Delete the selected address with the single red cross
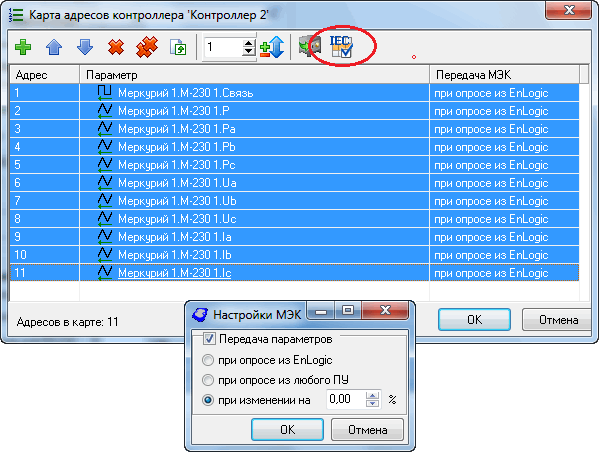Image resolution: width=599 pixels, height=453 pixels. click(116, 47)
